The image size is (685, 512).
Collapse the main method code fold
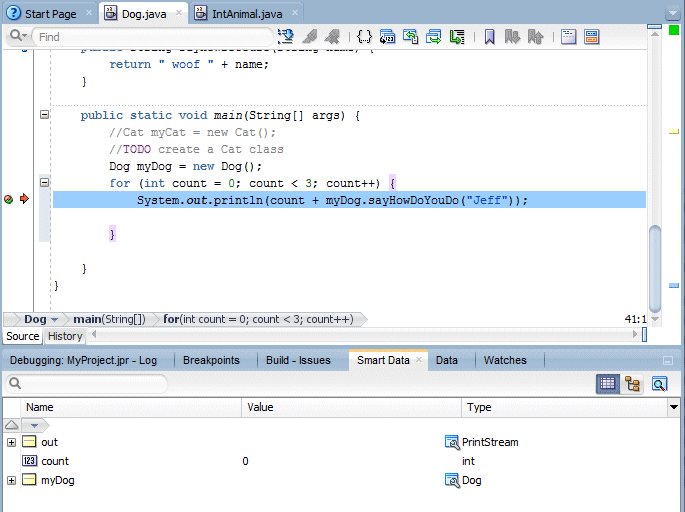pos(44,114)
